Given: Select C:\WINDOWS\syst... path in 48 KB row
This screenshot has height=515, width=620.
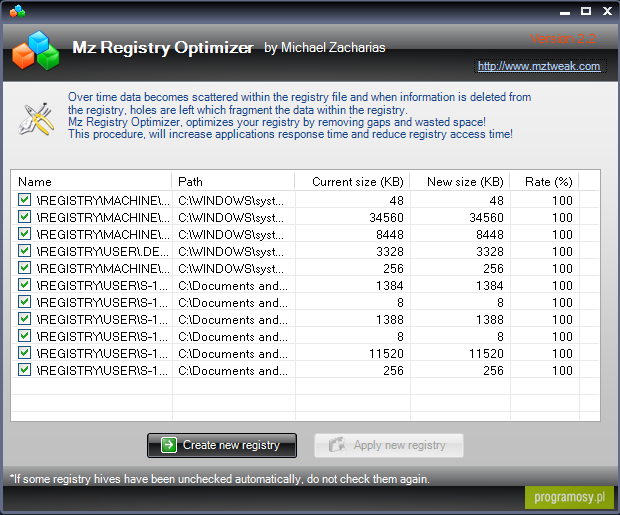Looking at the screenshot, I should pyautogui.click(x=231, y=201).
